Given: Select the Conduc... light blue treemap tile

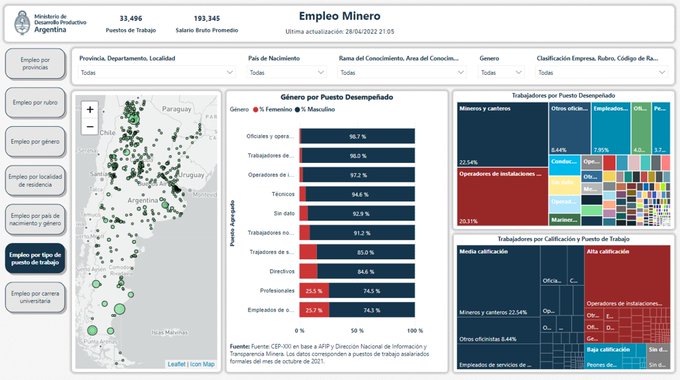Looking at the screenshot, I should point(564,165).
